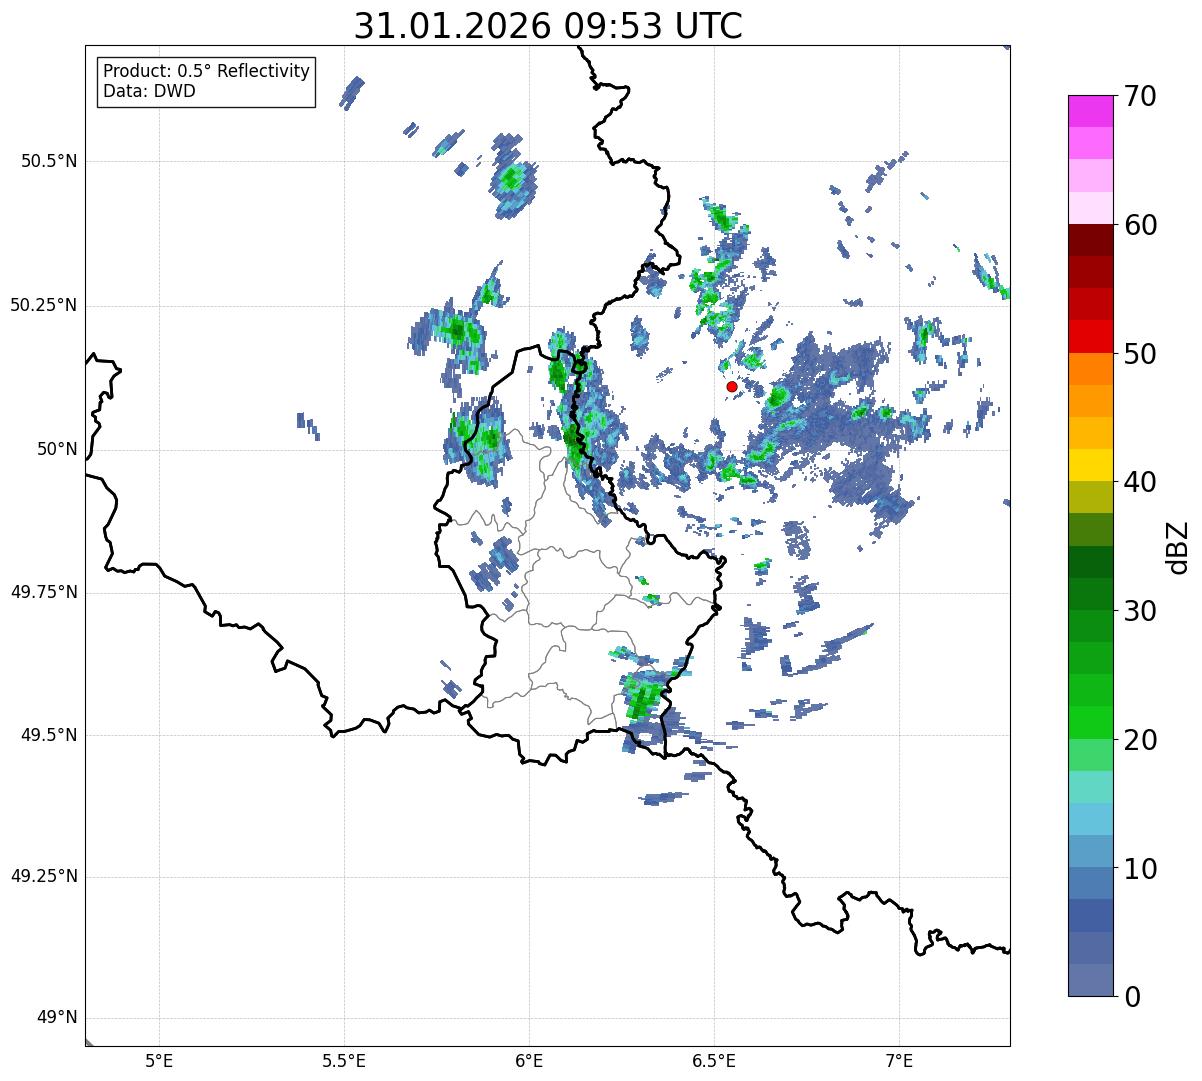Click the 50.5°N latitude label
The height and width of the screenshot is (1081, 1202).
49,161
